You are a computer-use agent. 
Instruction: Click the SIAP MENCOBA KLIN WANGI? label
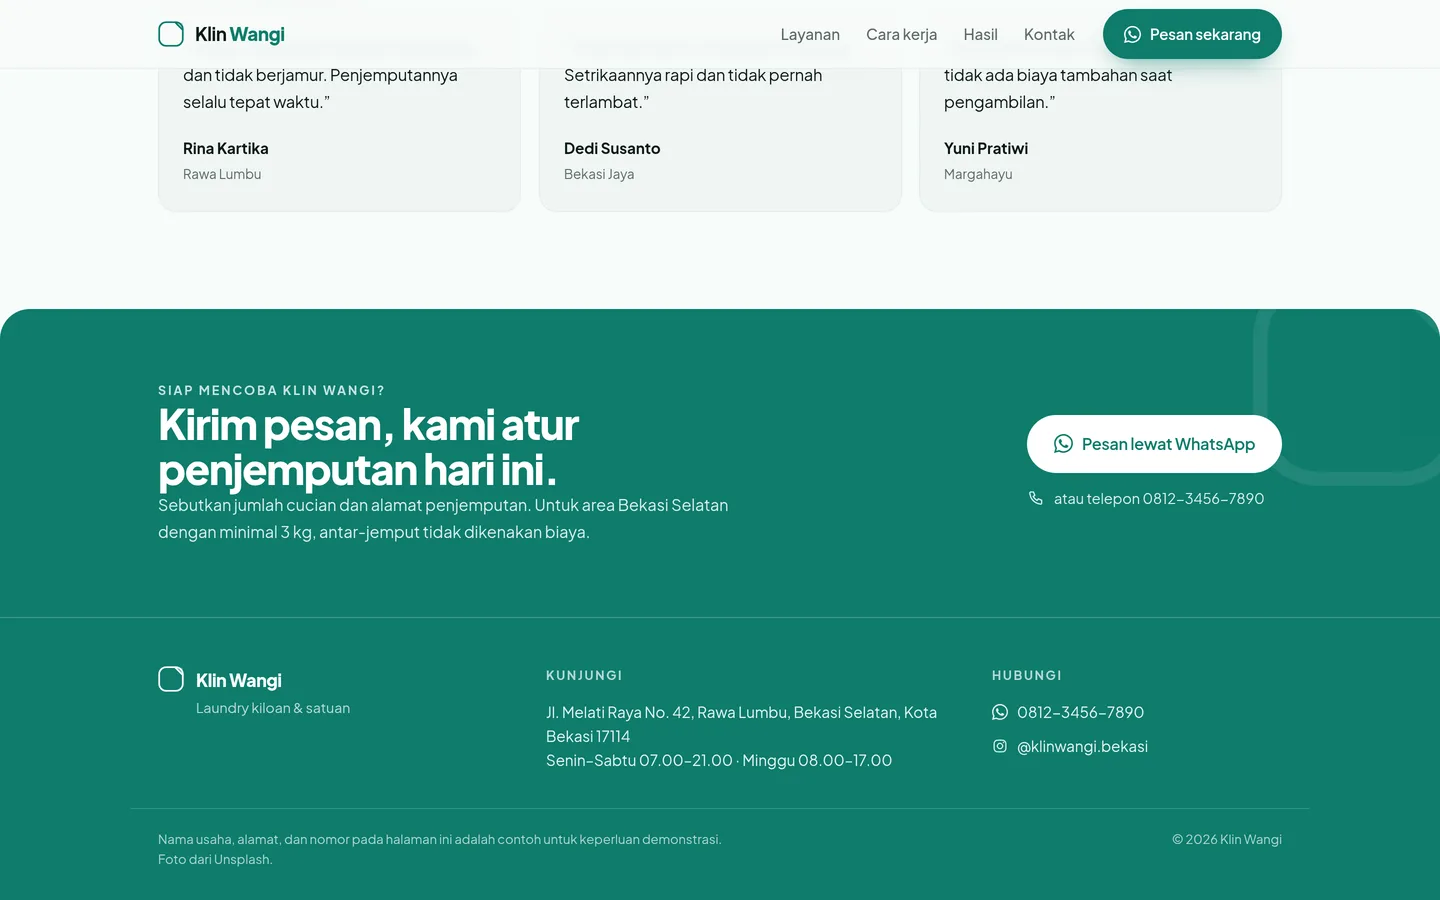pyautogui.click(x=271, y=390)
